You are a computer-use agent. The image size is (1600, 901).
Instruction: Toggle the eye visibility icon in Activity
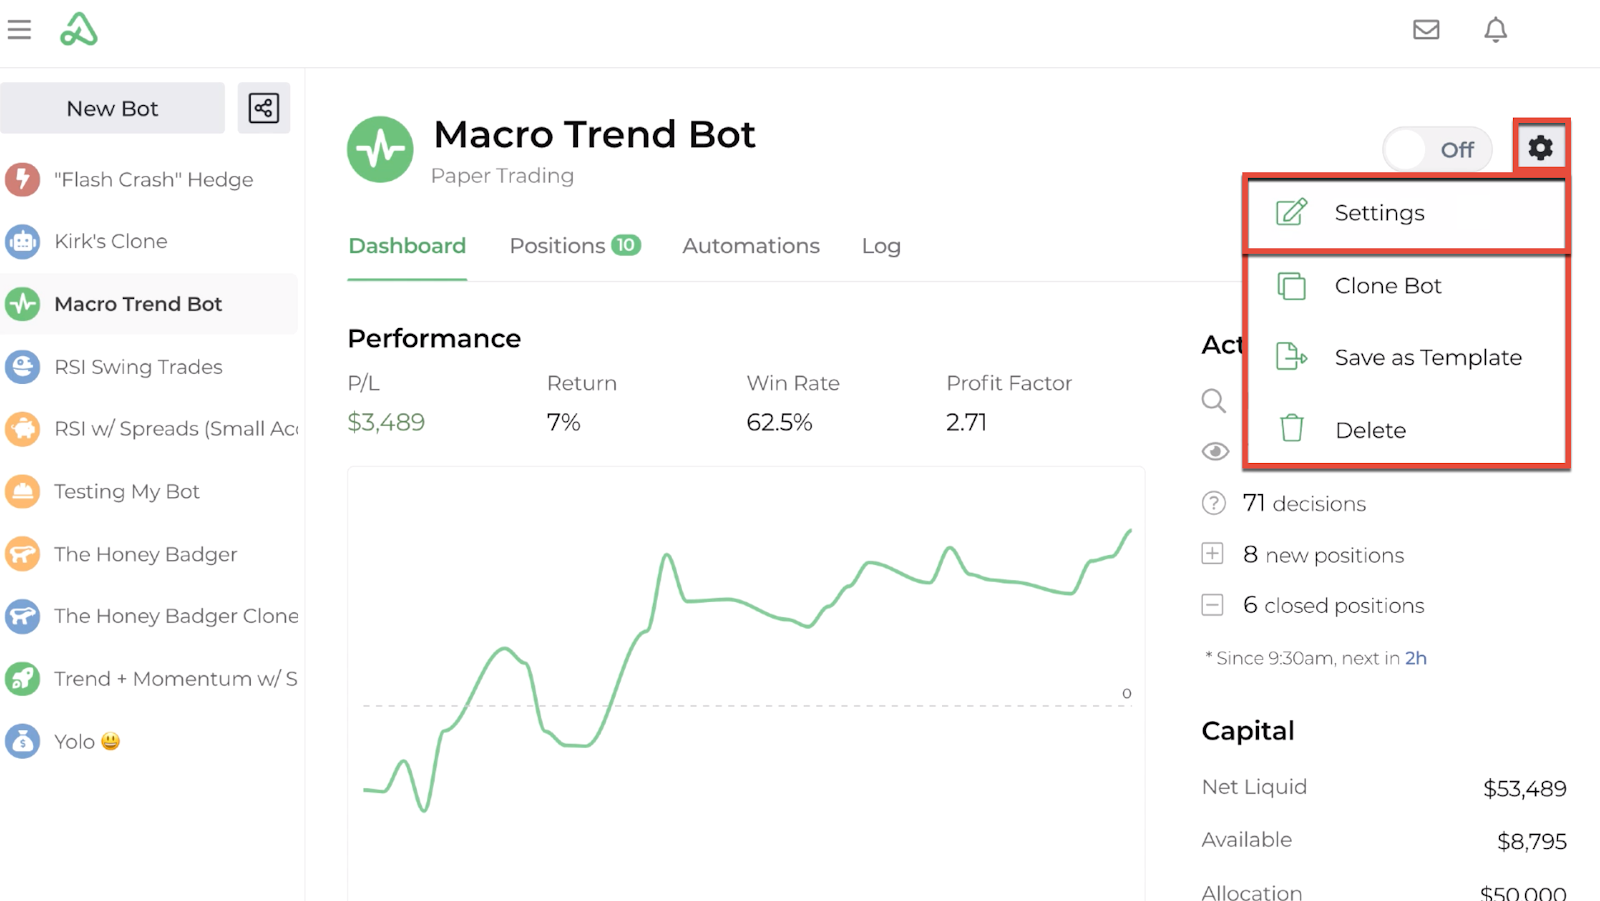pos(1215,451)
